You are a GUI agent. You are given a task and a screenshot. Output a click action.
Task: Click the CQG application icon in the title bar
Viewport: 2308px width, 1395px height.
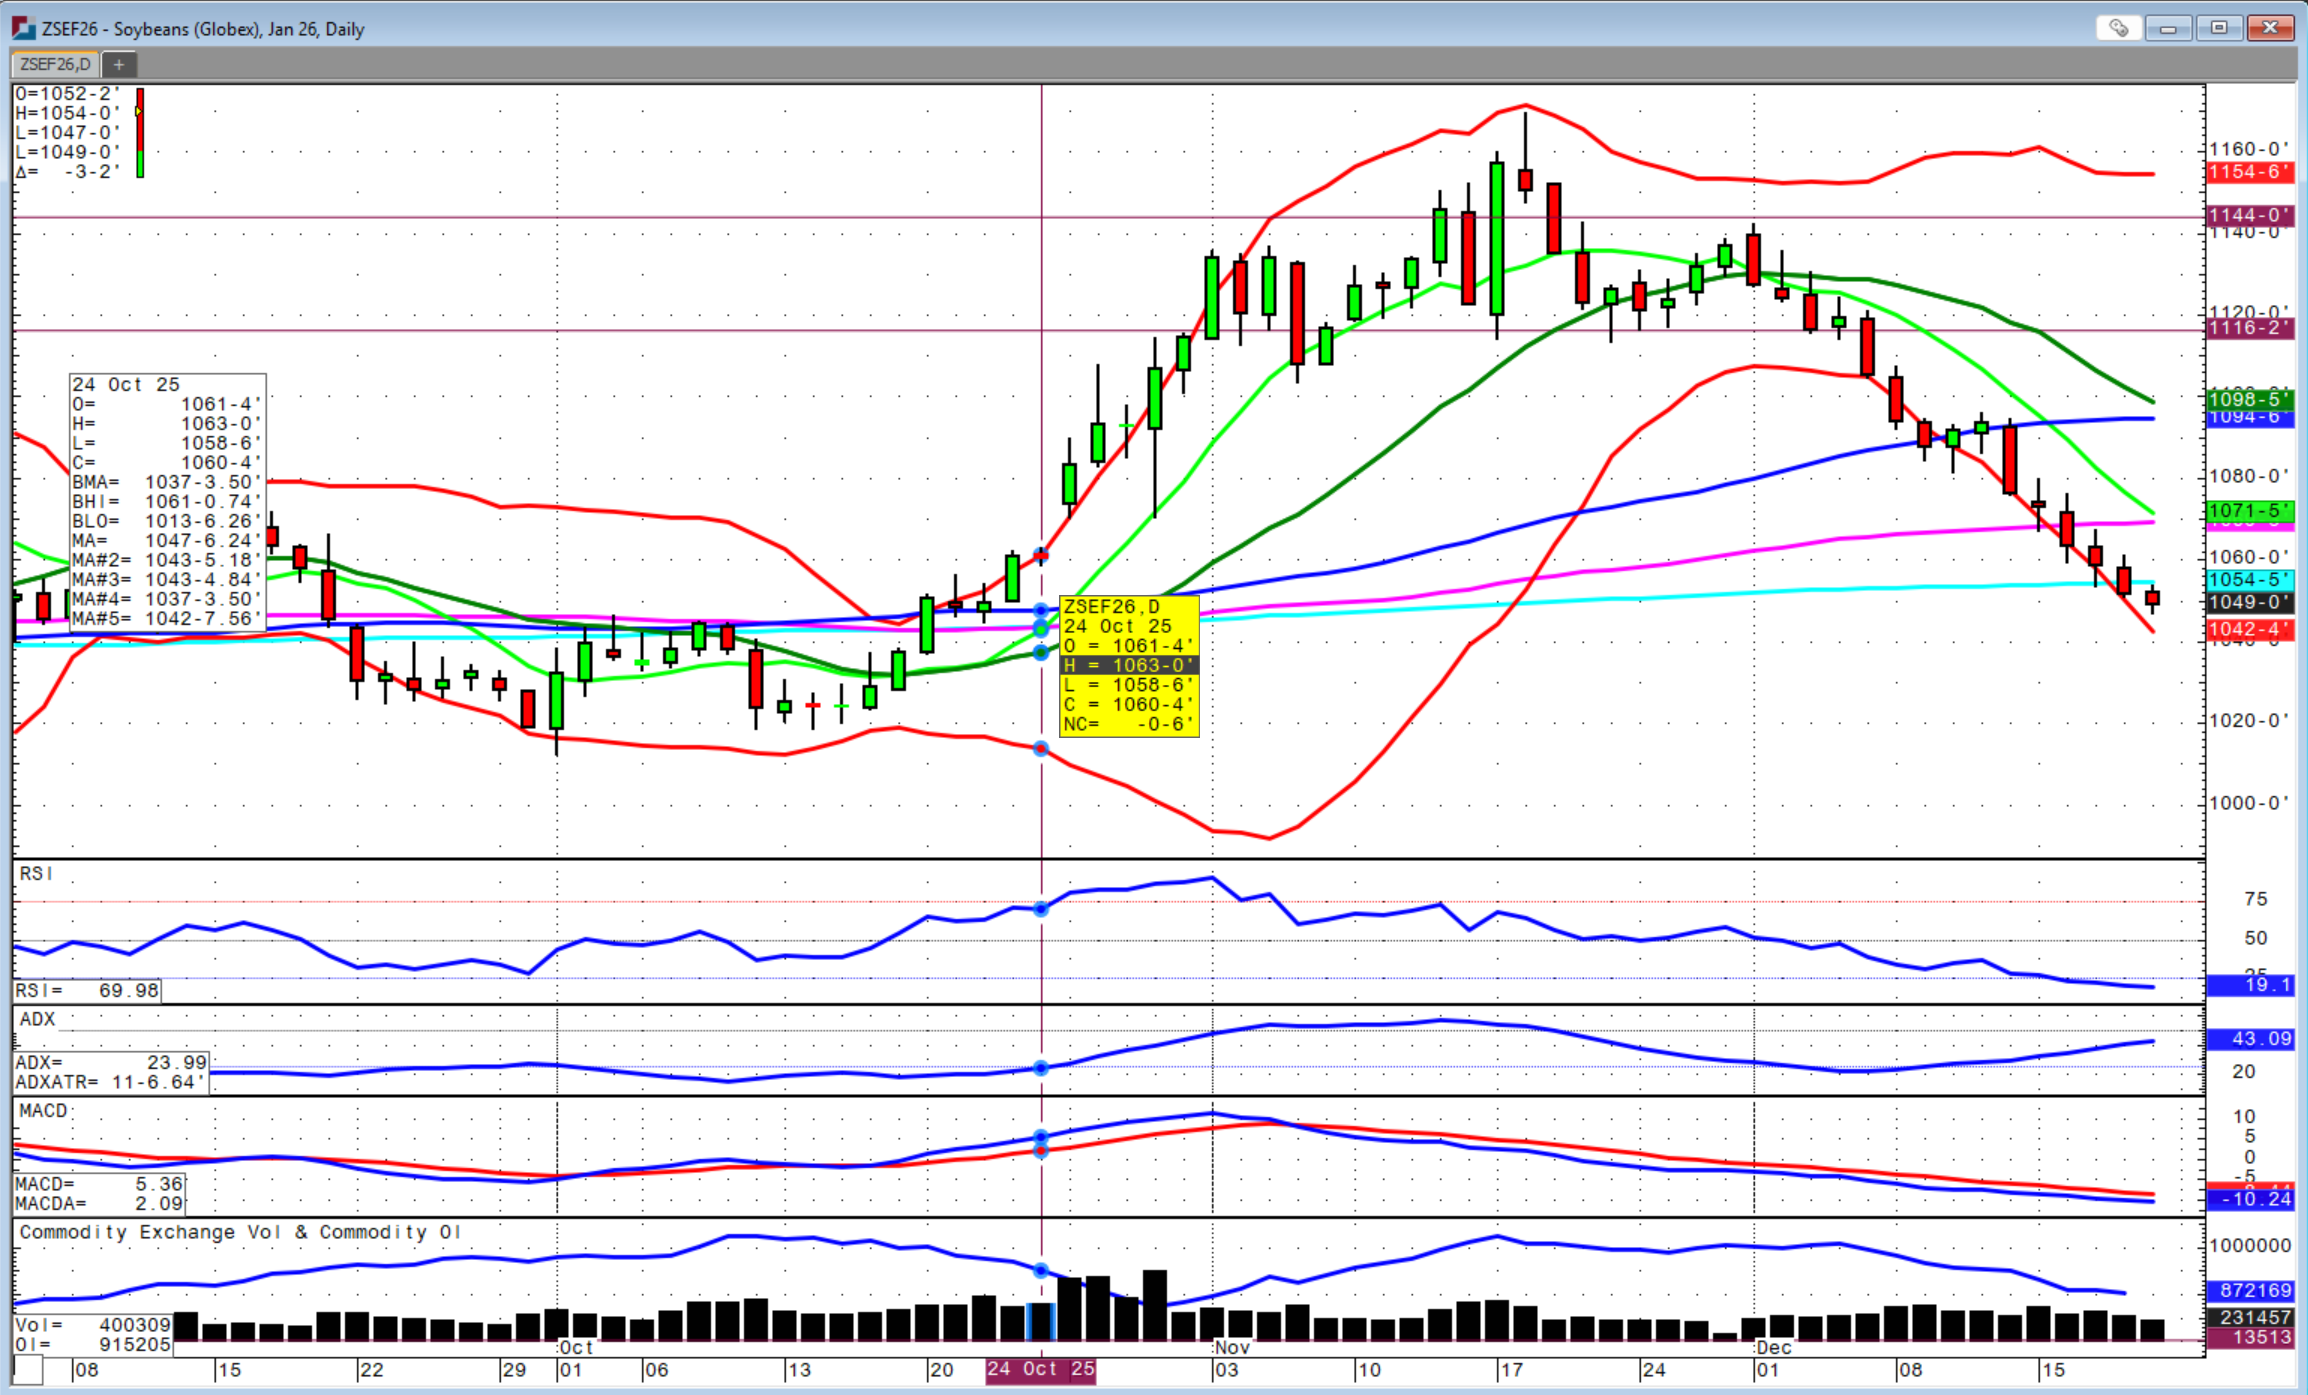[23, 28]
